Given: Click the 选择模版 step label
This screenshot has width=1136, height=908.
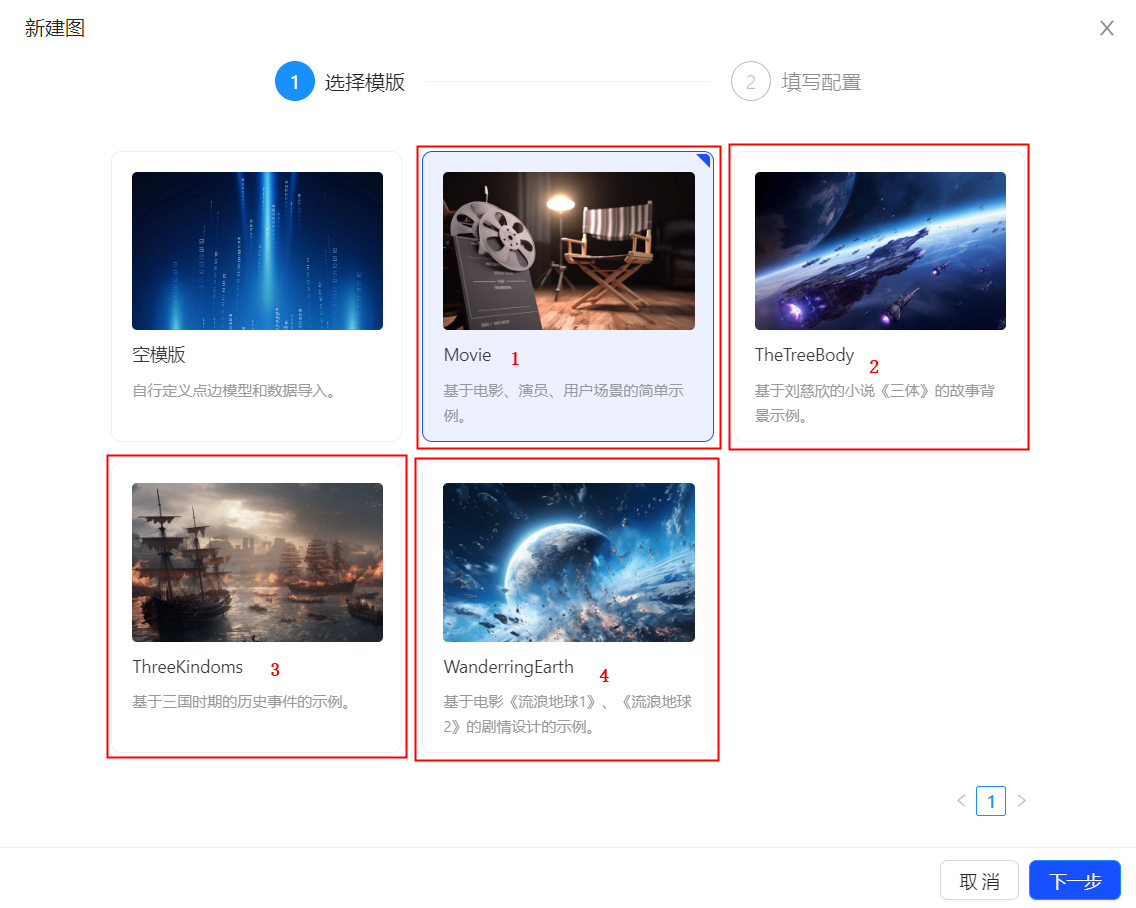Looking at the screenshot, I should point(364,82).
